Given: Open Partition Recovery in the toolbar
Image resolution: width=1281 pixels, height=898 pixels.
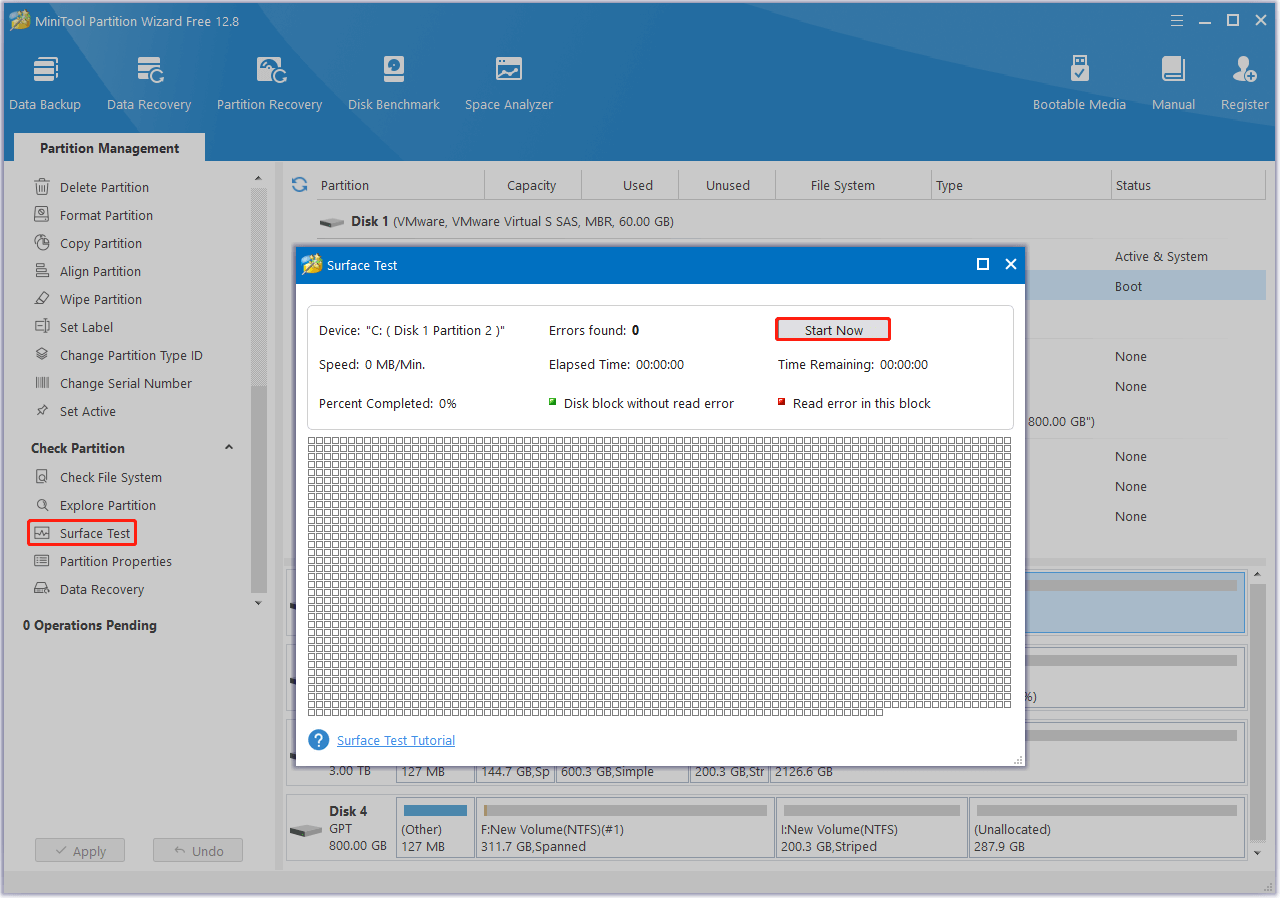Looking at the screenshot, I should pyautogui.click(x=269, y=83).
